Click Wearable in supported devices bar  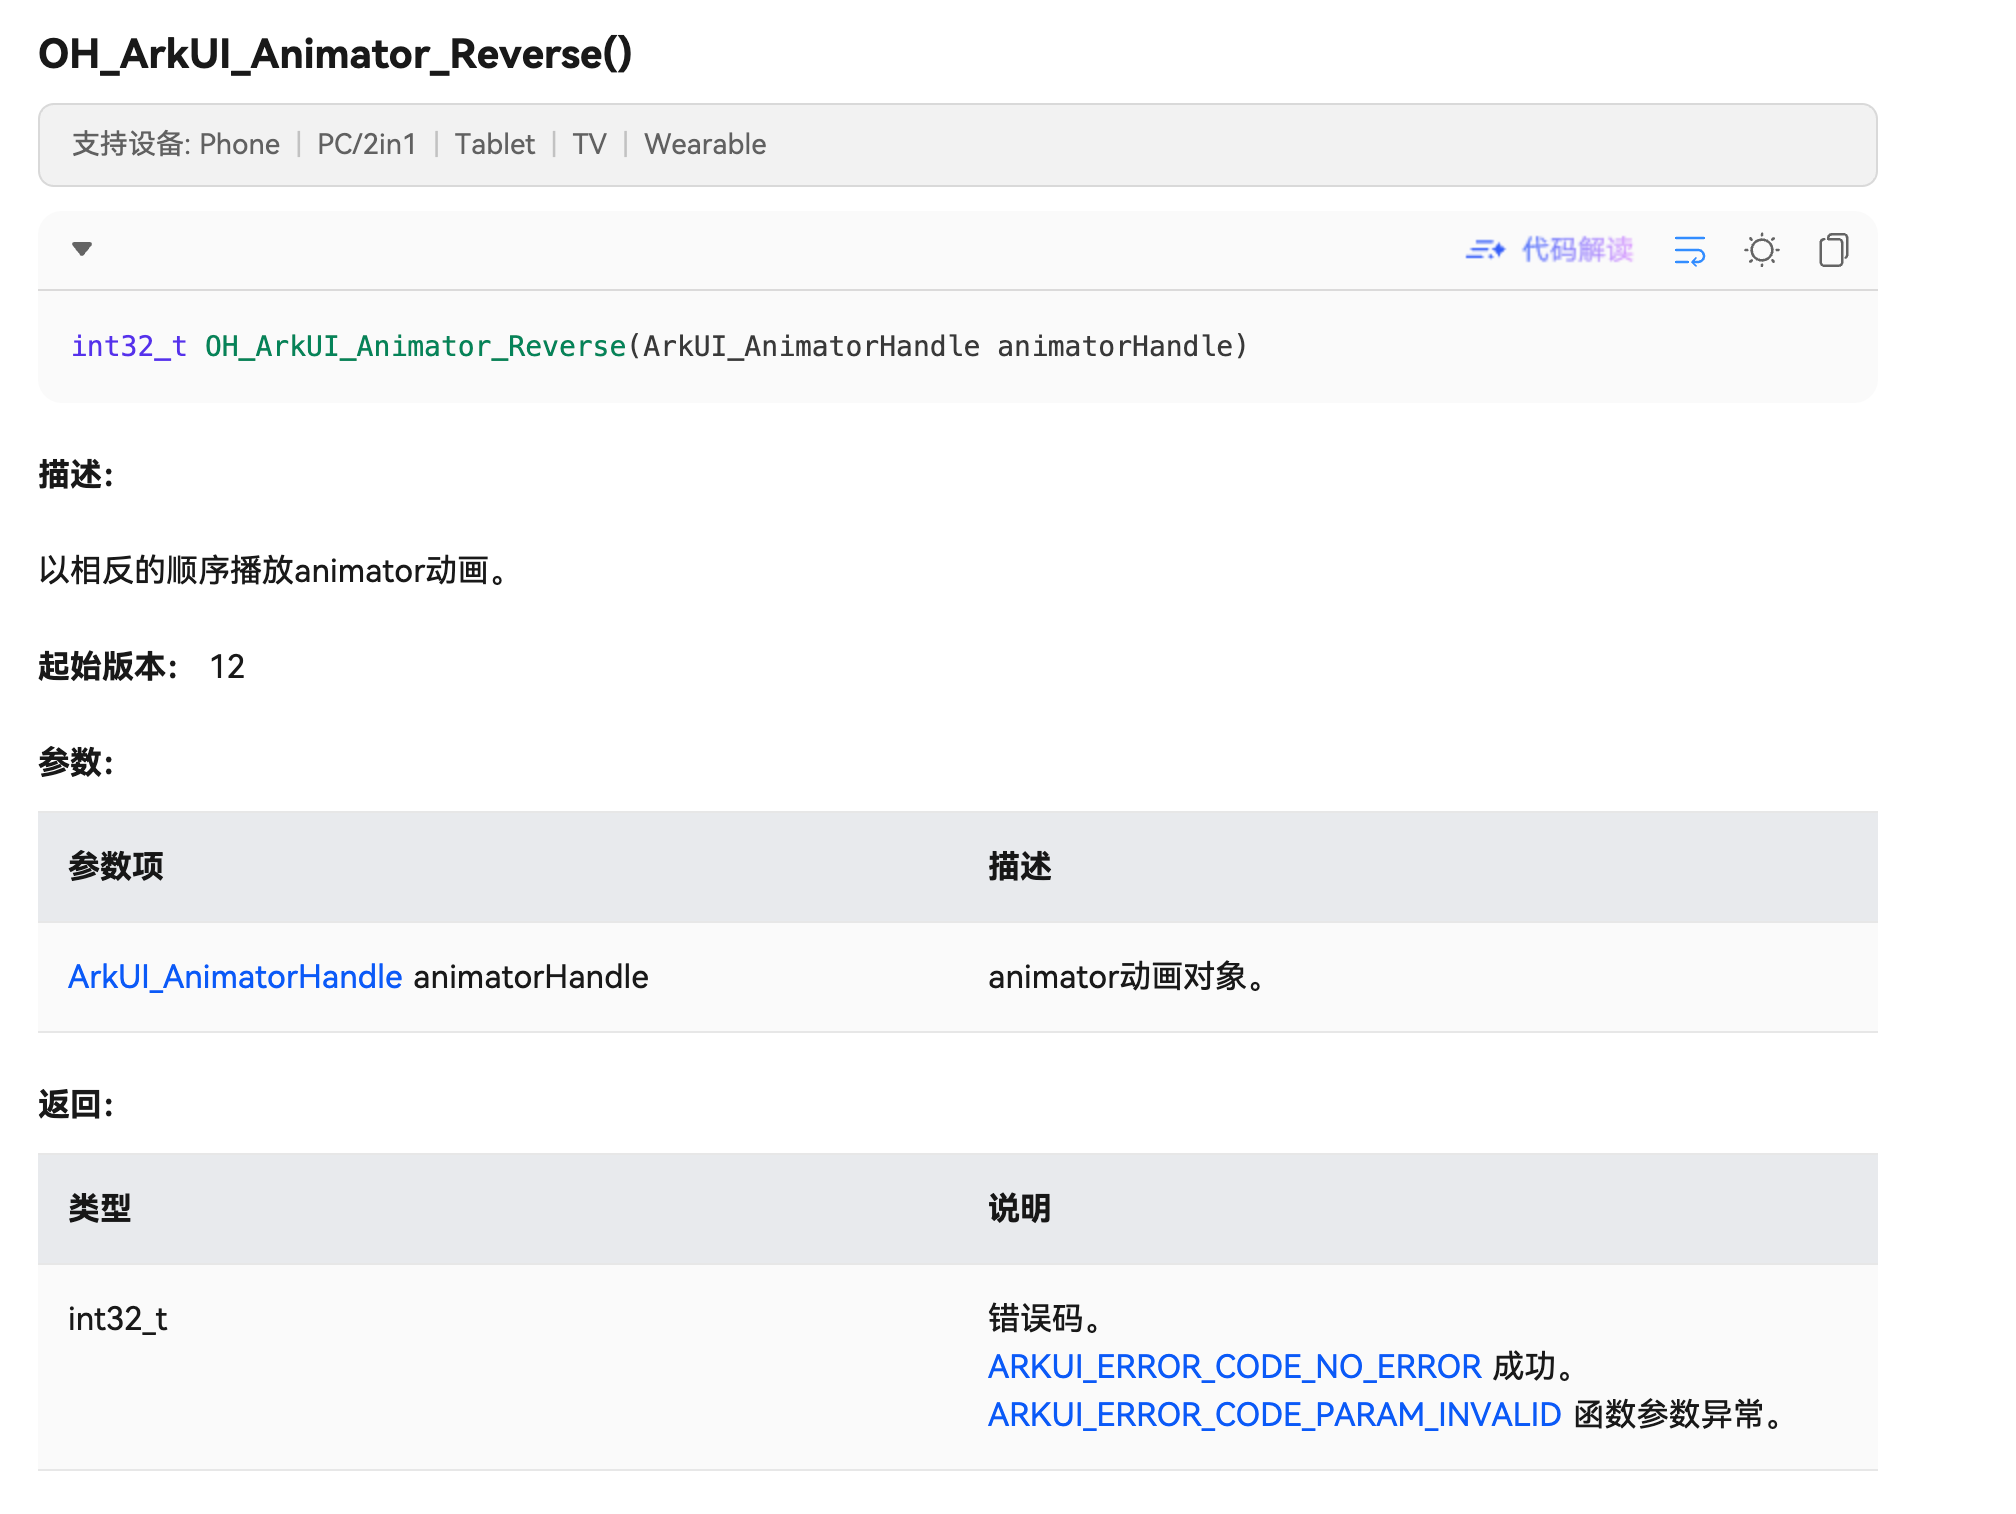pos(705,145)
